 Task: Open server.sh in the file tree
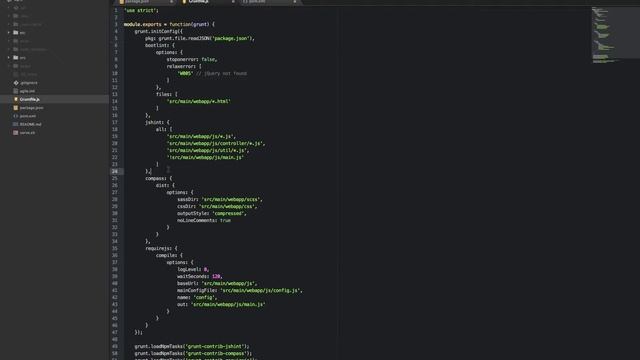(x=27, y=133)
